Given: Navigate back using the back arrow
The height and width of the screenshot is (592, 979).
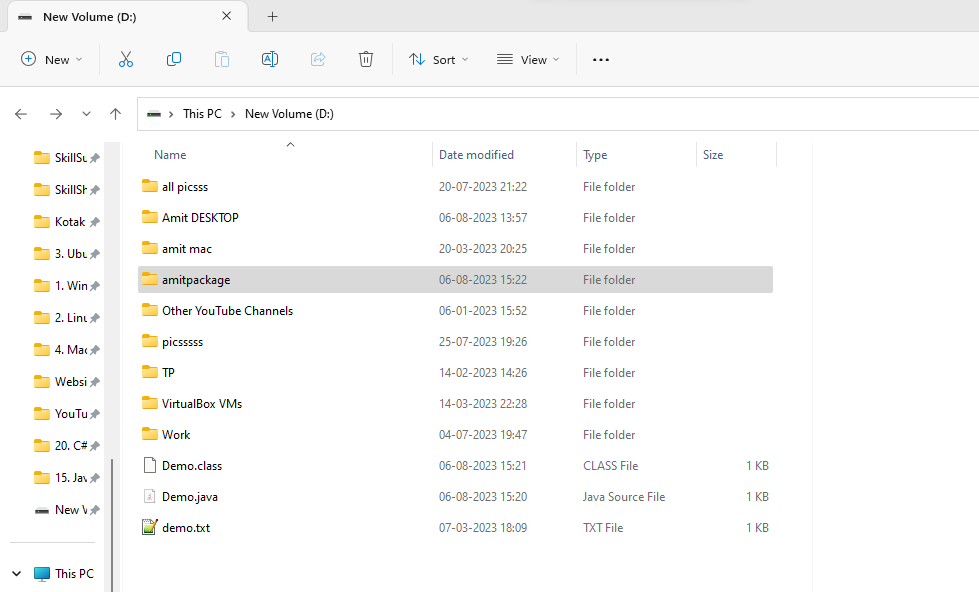Looking at the screenshot, I should tap(20, 114).
